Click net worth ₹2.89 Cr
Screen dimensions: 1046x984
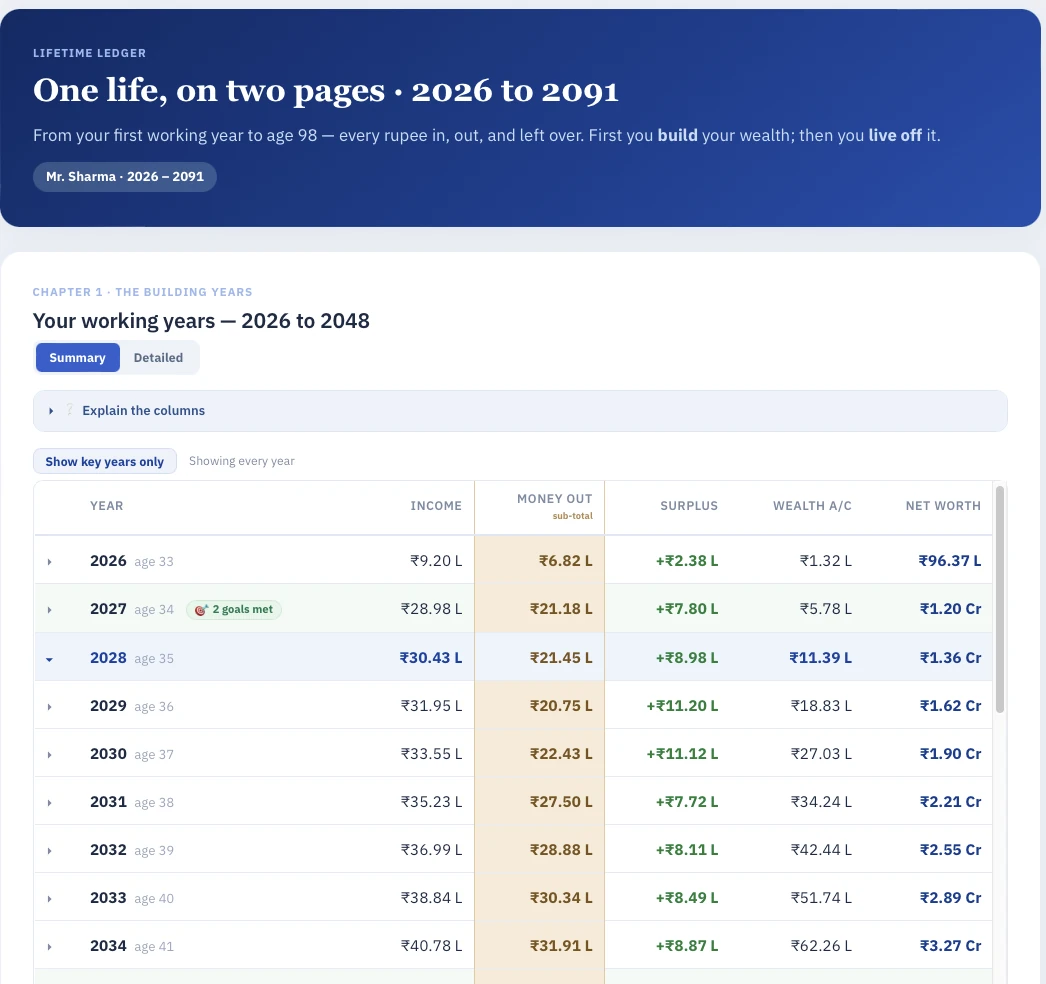click(x=951, y=898)
